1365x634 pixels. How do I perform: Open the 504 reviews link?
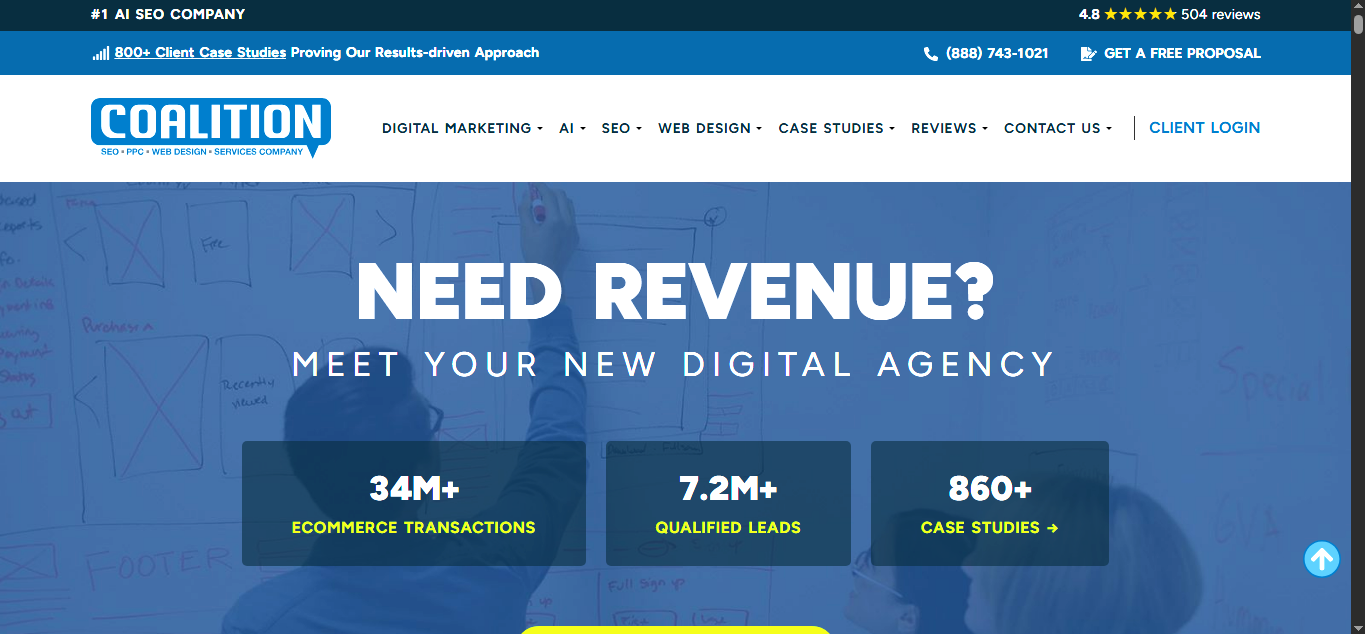coord(1220,15)
